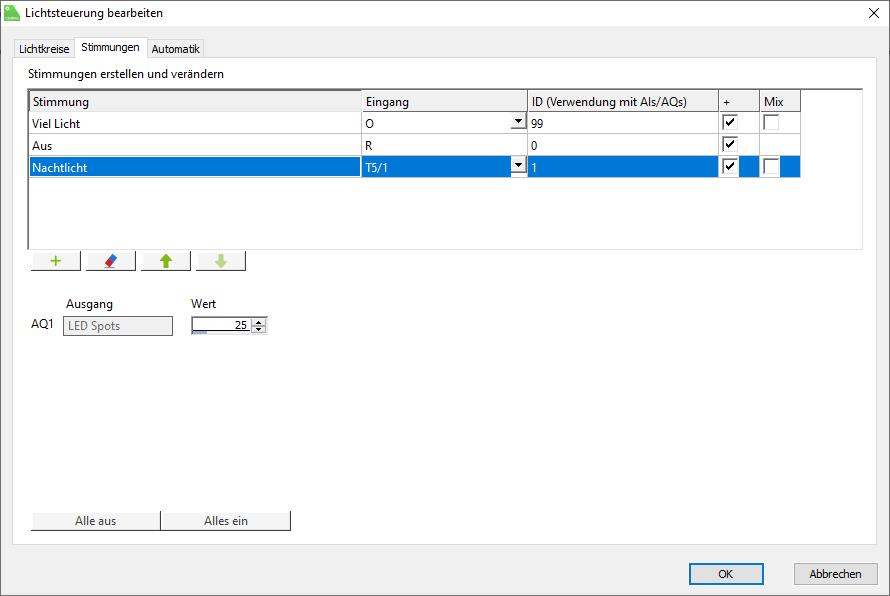Select the Viel Licht row name

195,123
